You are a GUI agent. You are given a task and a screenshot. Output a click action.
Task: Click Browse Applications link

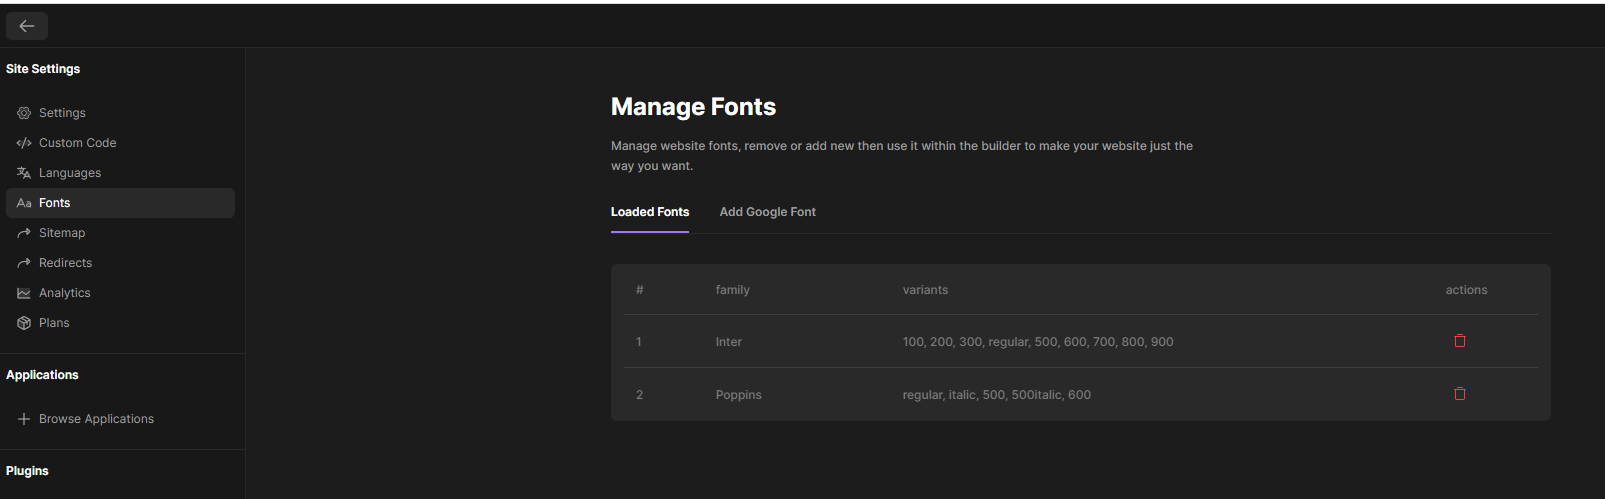point(96,419)
